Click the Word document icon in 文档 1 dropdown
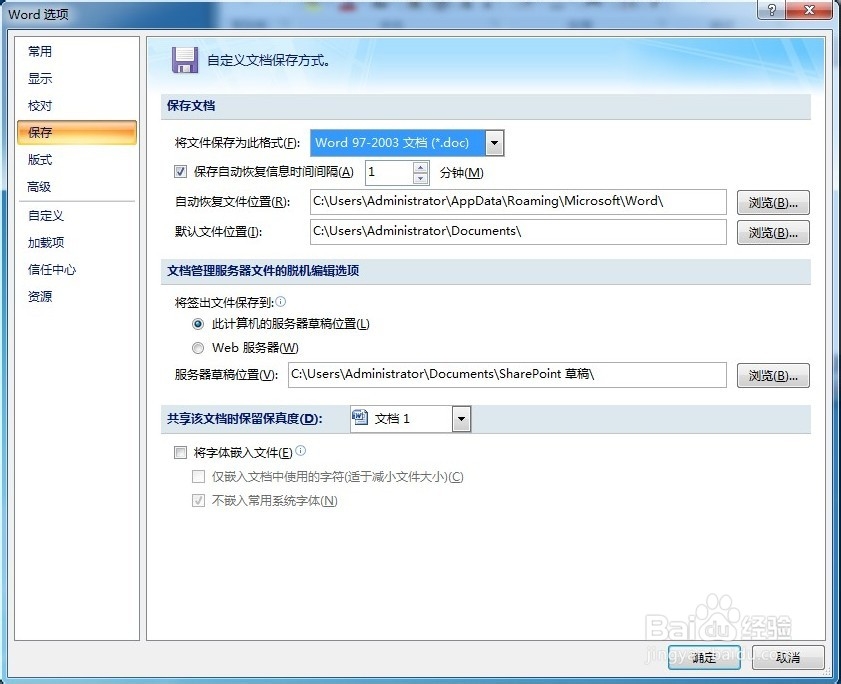Image resolution: width=841 pixels, height=684 pixels. [360, 417]
